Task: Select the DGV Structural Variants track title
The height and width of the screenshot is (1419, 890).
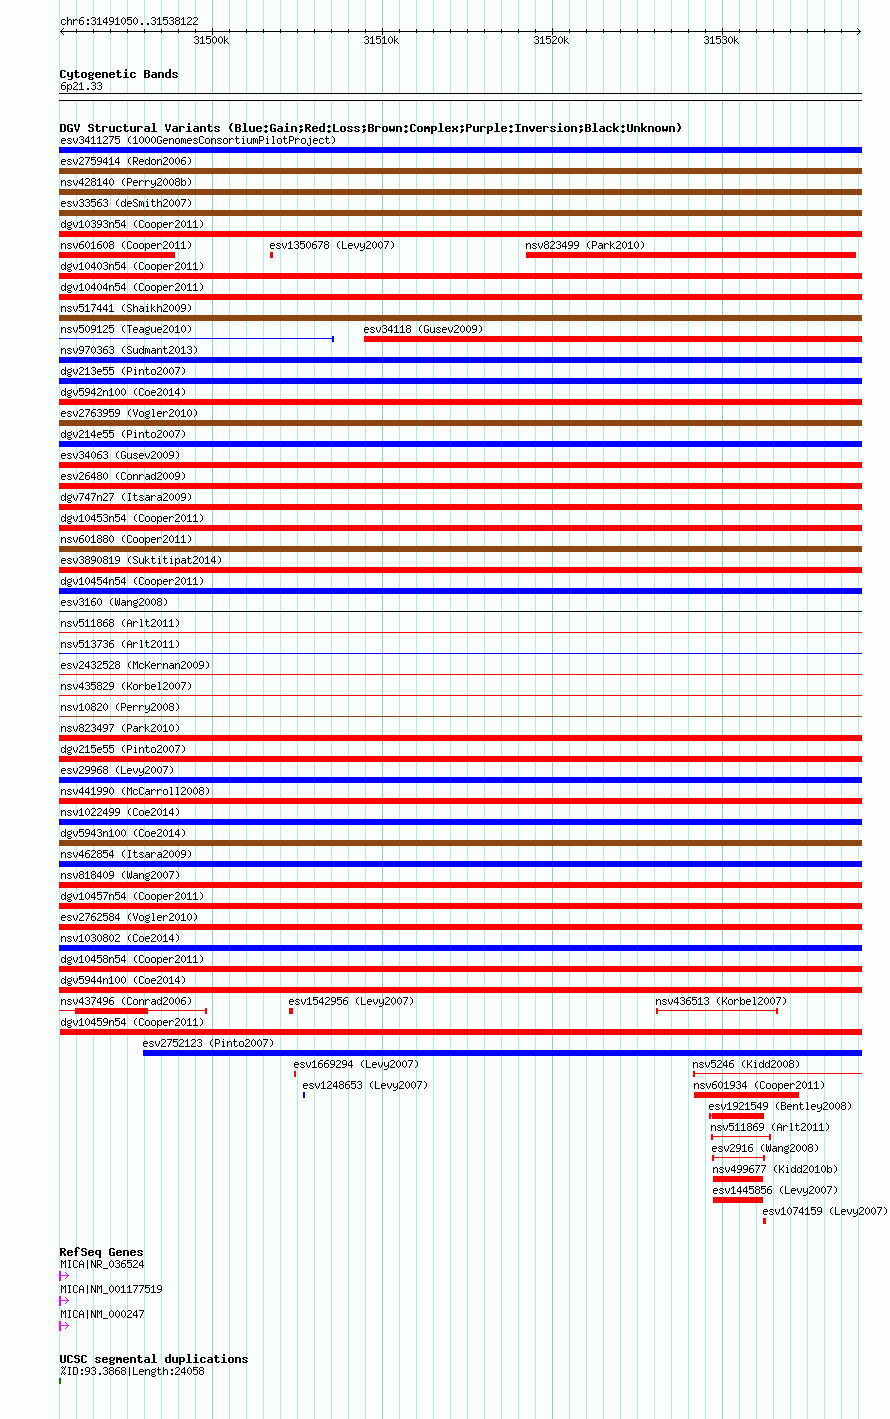Action: 370,128
